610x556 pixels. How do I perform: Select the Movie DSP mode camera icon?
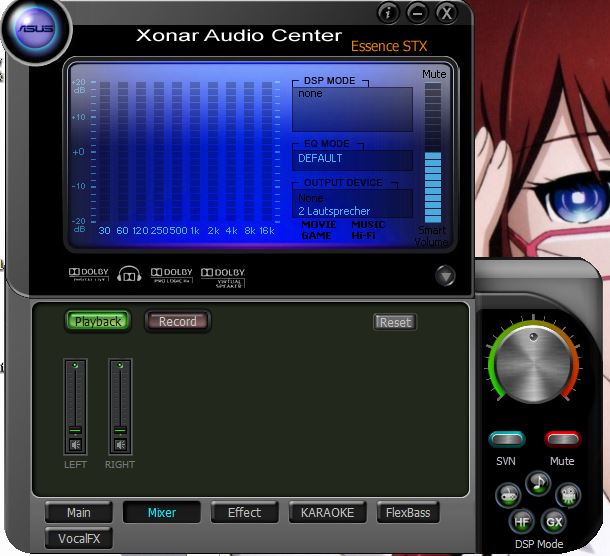coord(568,496)
